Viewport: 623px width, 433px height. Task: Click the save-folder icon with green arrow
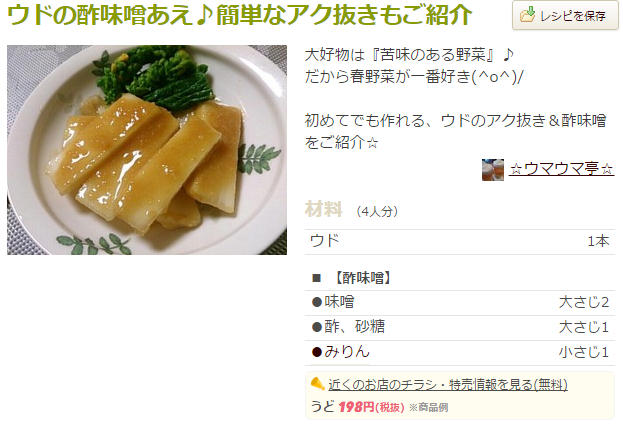pos(528,15)
